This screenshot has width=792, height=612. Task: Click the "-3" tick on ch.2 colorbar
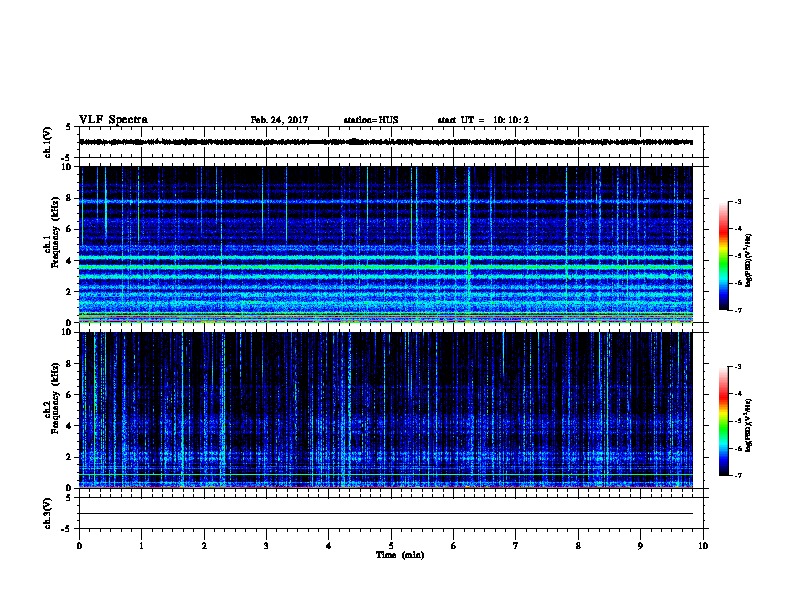click(x=737, y=367)
